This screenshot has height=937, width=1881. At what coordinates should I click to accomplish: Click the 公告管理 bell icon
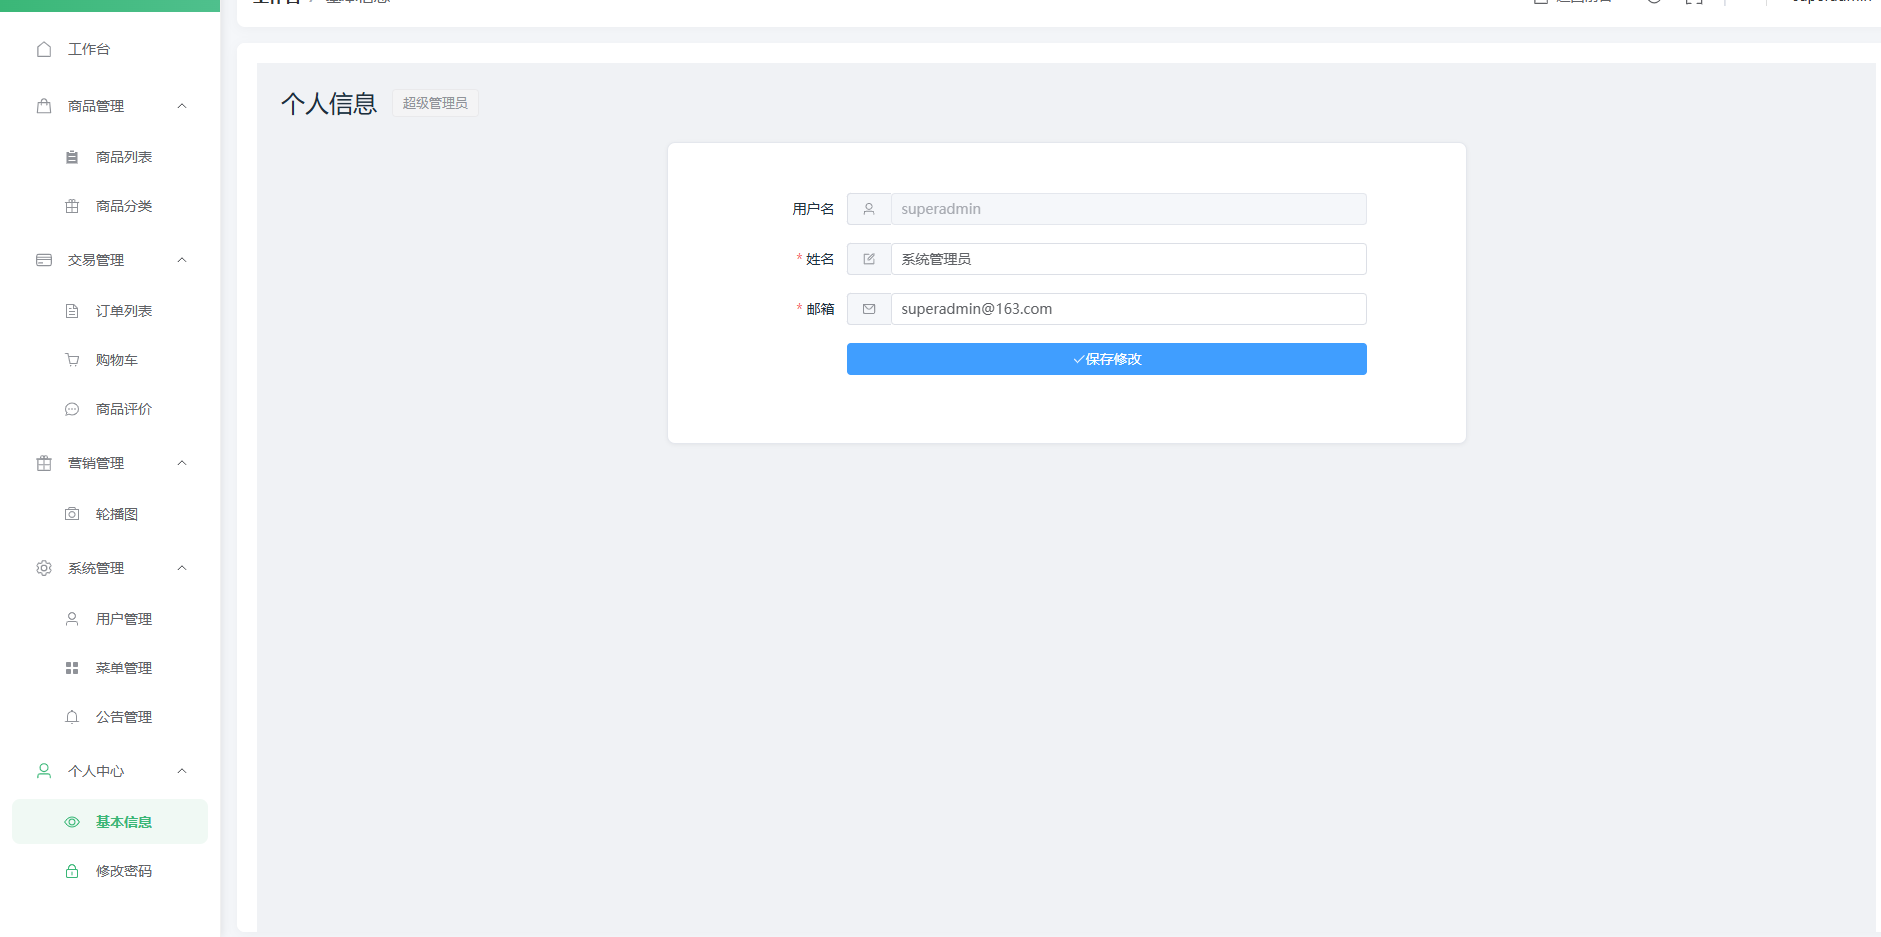(x=72, y=717)
